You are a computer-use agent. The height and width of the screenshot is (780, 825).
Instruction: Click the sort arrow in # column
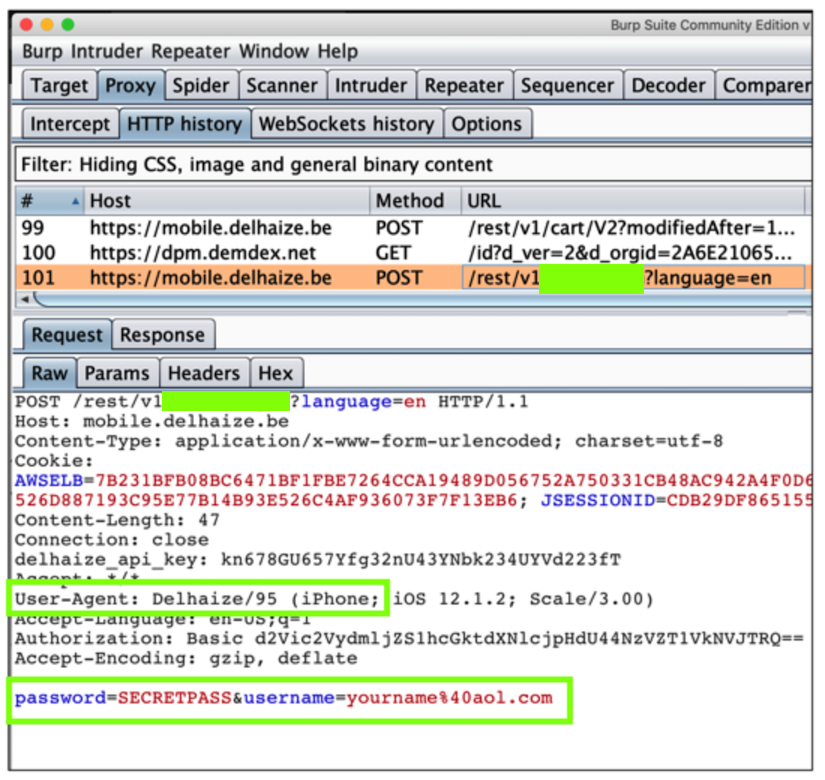(75, 201)
